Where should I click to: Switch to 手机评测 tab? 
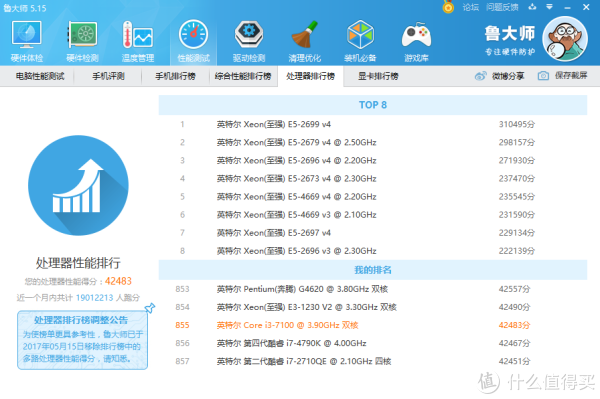(108, 76)
